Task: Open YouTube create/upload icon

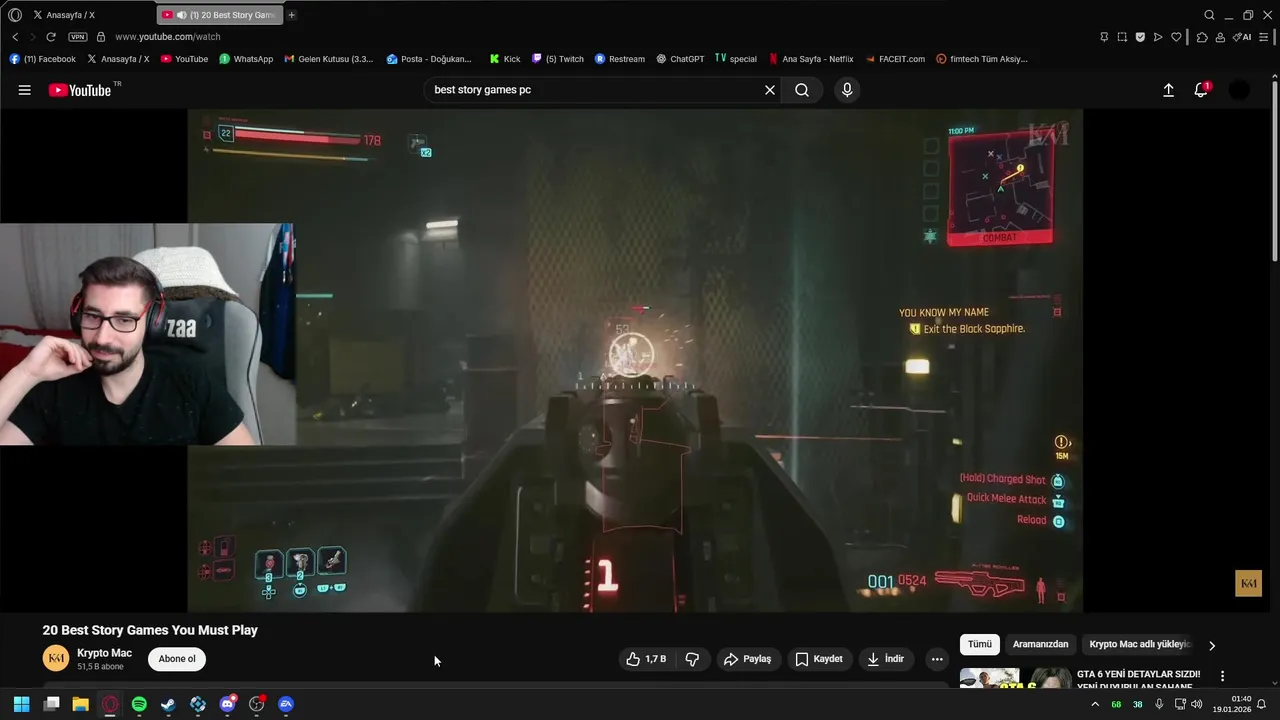Action: (1168, 90)
